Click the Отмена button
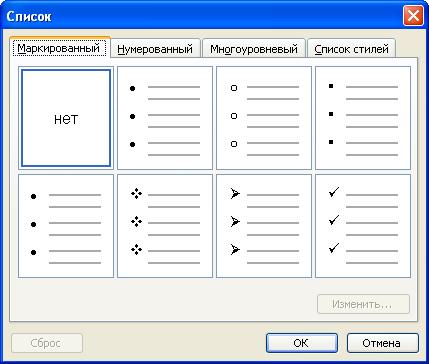The height and width of the screenshot is (364, 429). click(x=382, y=343)
